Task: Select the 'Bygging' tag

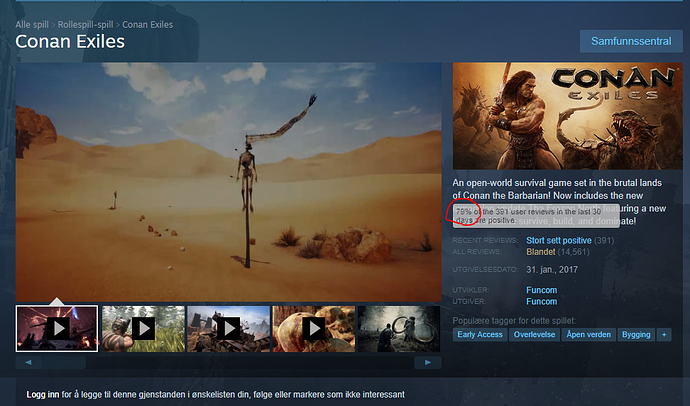Action: point(636,335)
